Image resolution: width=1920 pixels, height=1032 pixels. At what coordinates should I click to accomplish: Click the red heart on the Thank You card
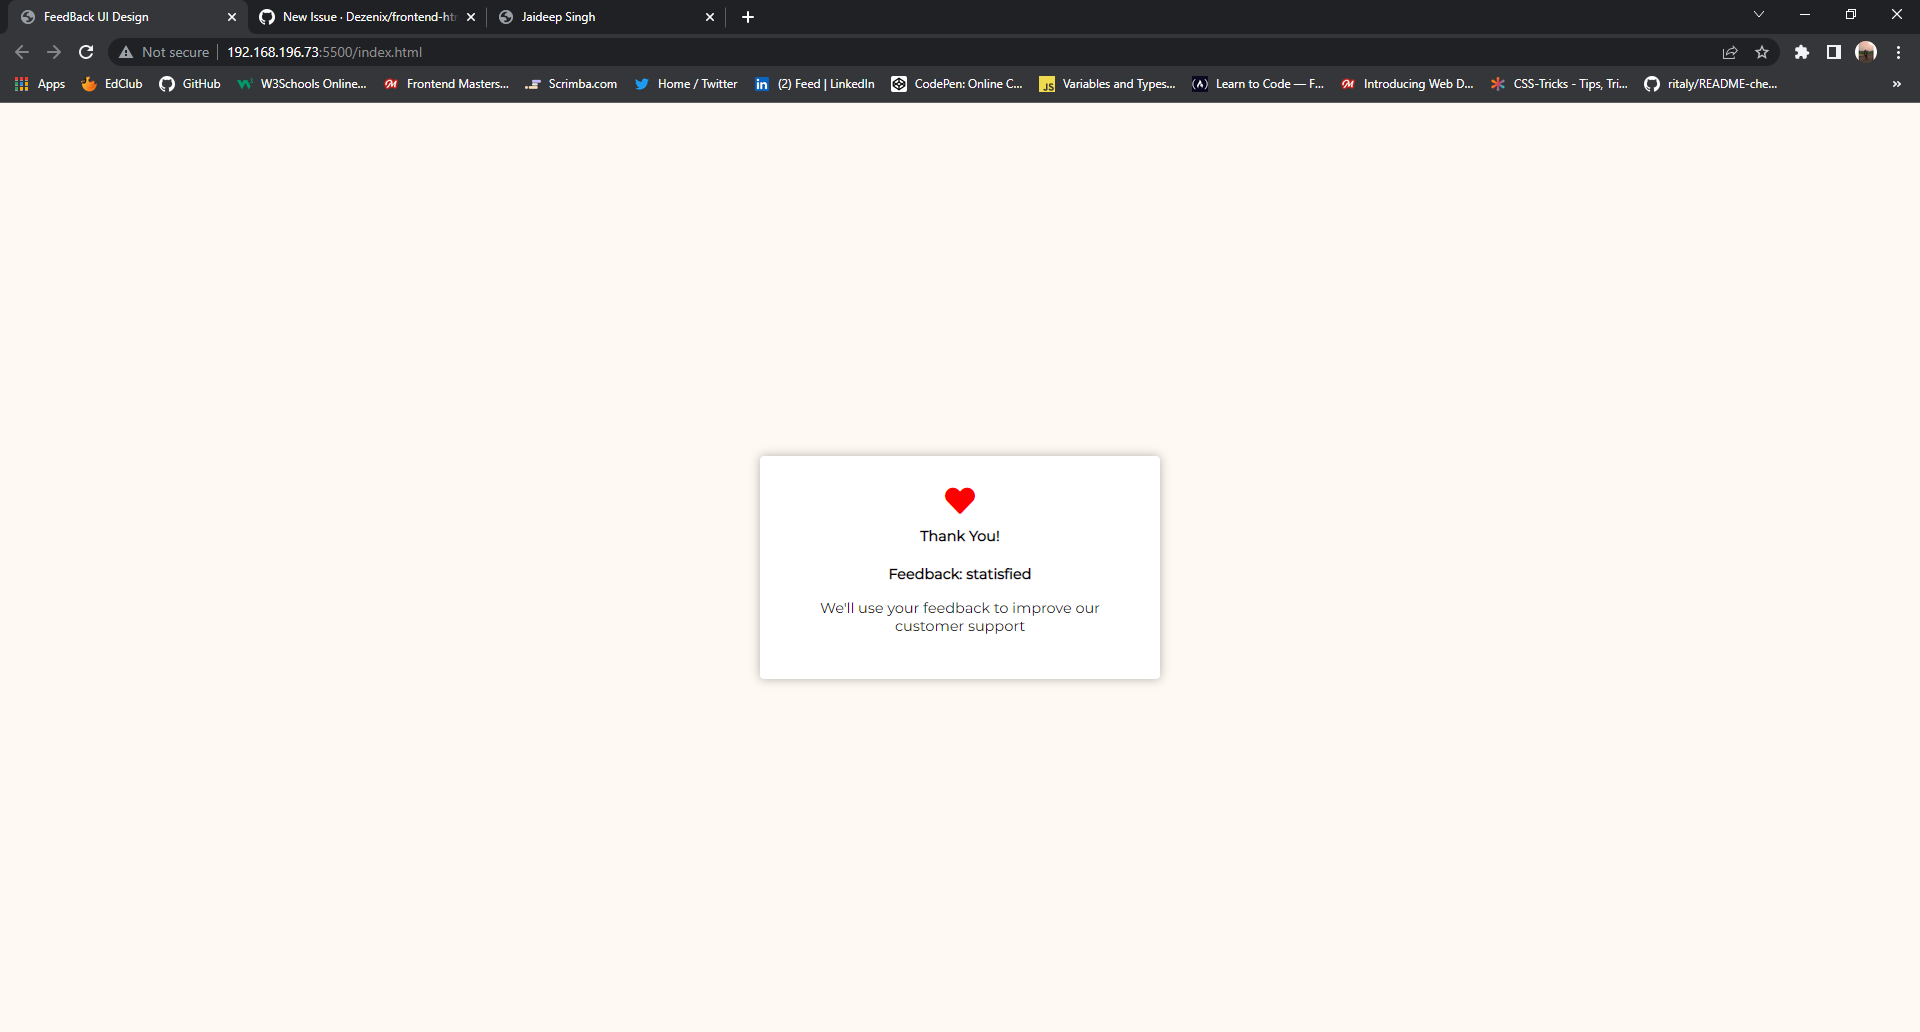coord(959,500)
